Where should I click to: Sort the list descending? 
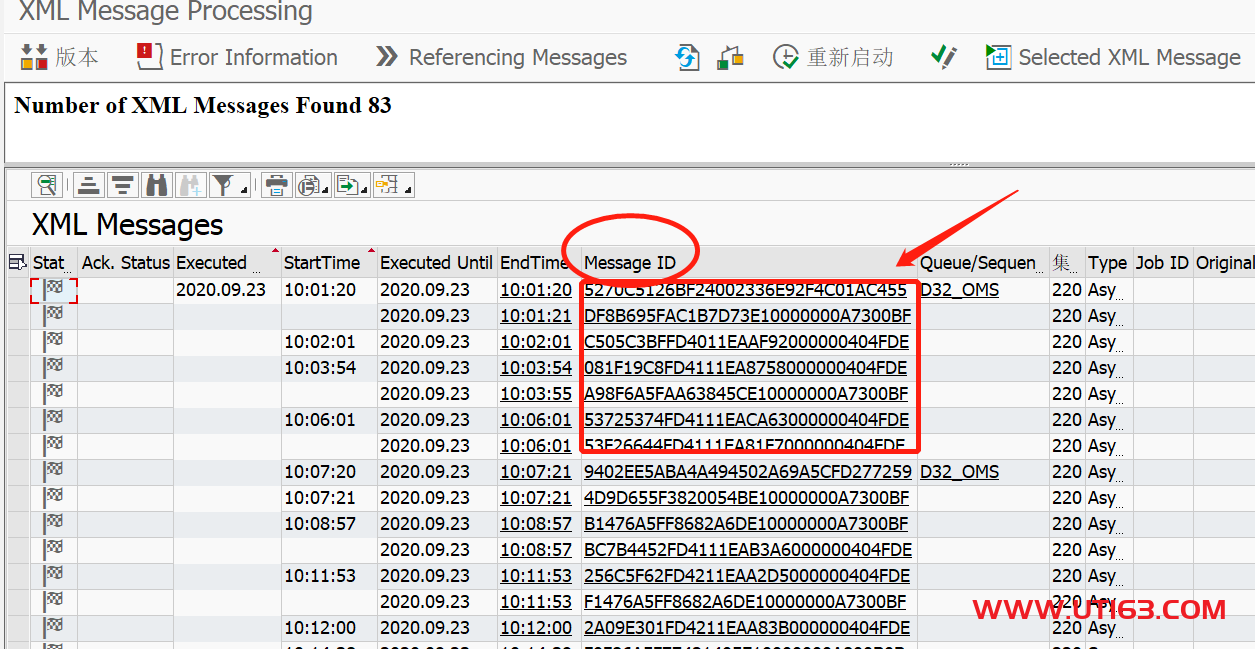click(122, 184)
